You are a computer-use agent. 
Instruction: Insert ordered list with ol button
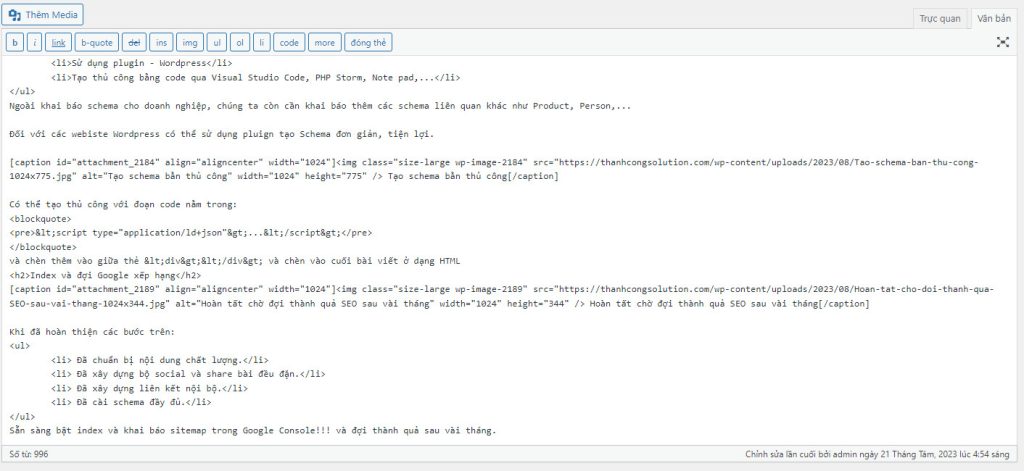[x=240, y=42]
